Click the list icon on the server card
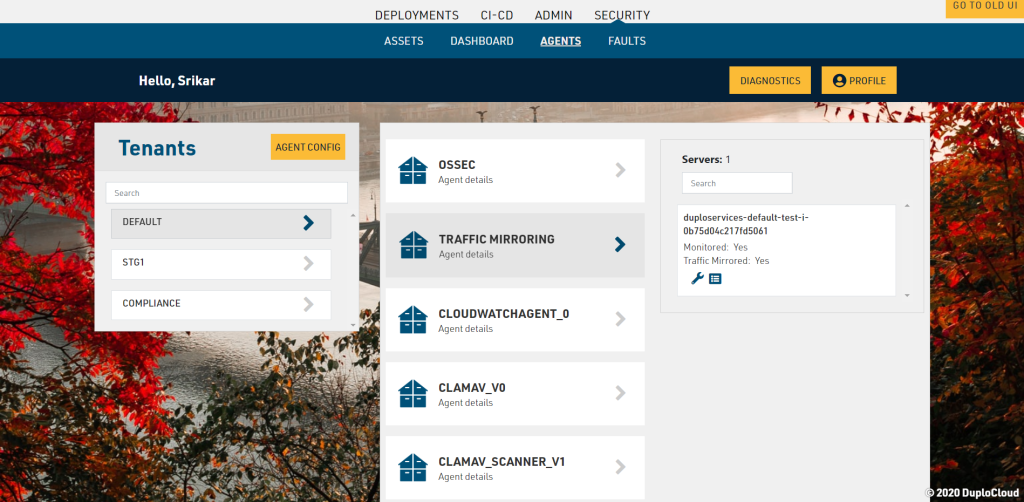This screenshot has width=1024, height=502. click(715, 278)
